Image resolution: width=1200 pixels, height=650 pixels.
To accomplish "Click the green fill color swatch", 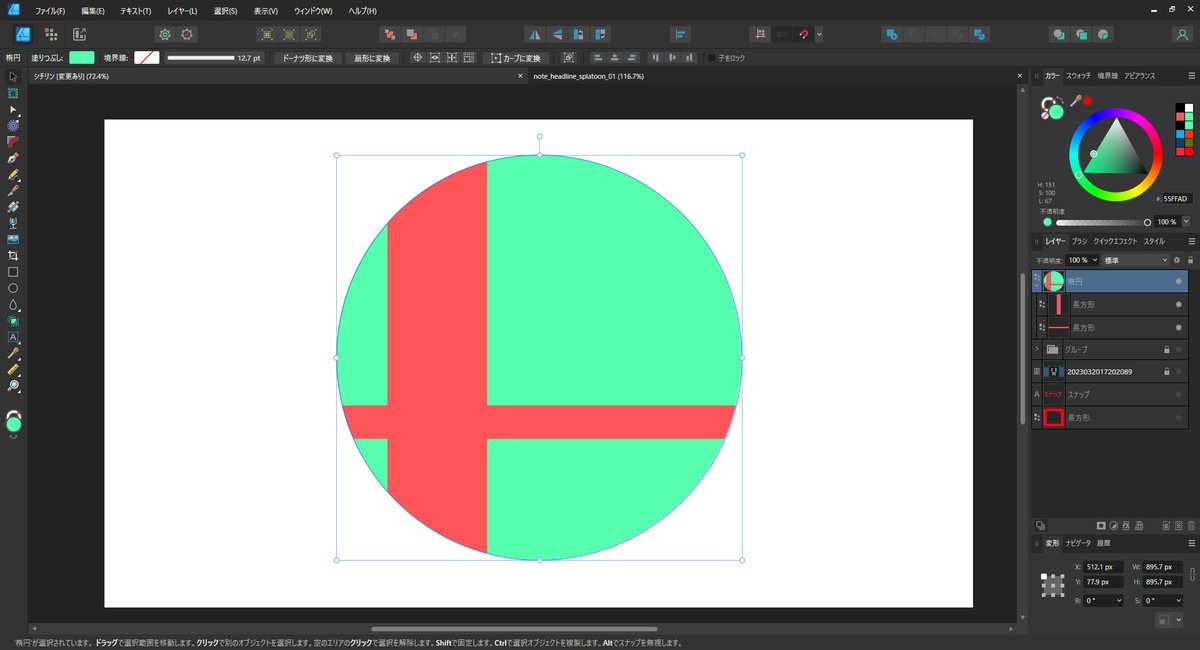I will [82, 58].
